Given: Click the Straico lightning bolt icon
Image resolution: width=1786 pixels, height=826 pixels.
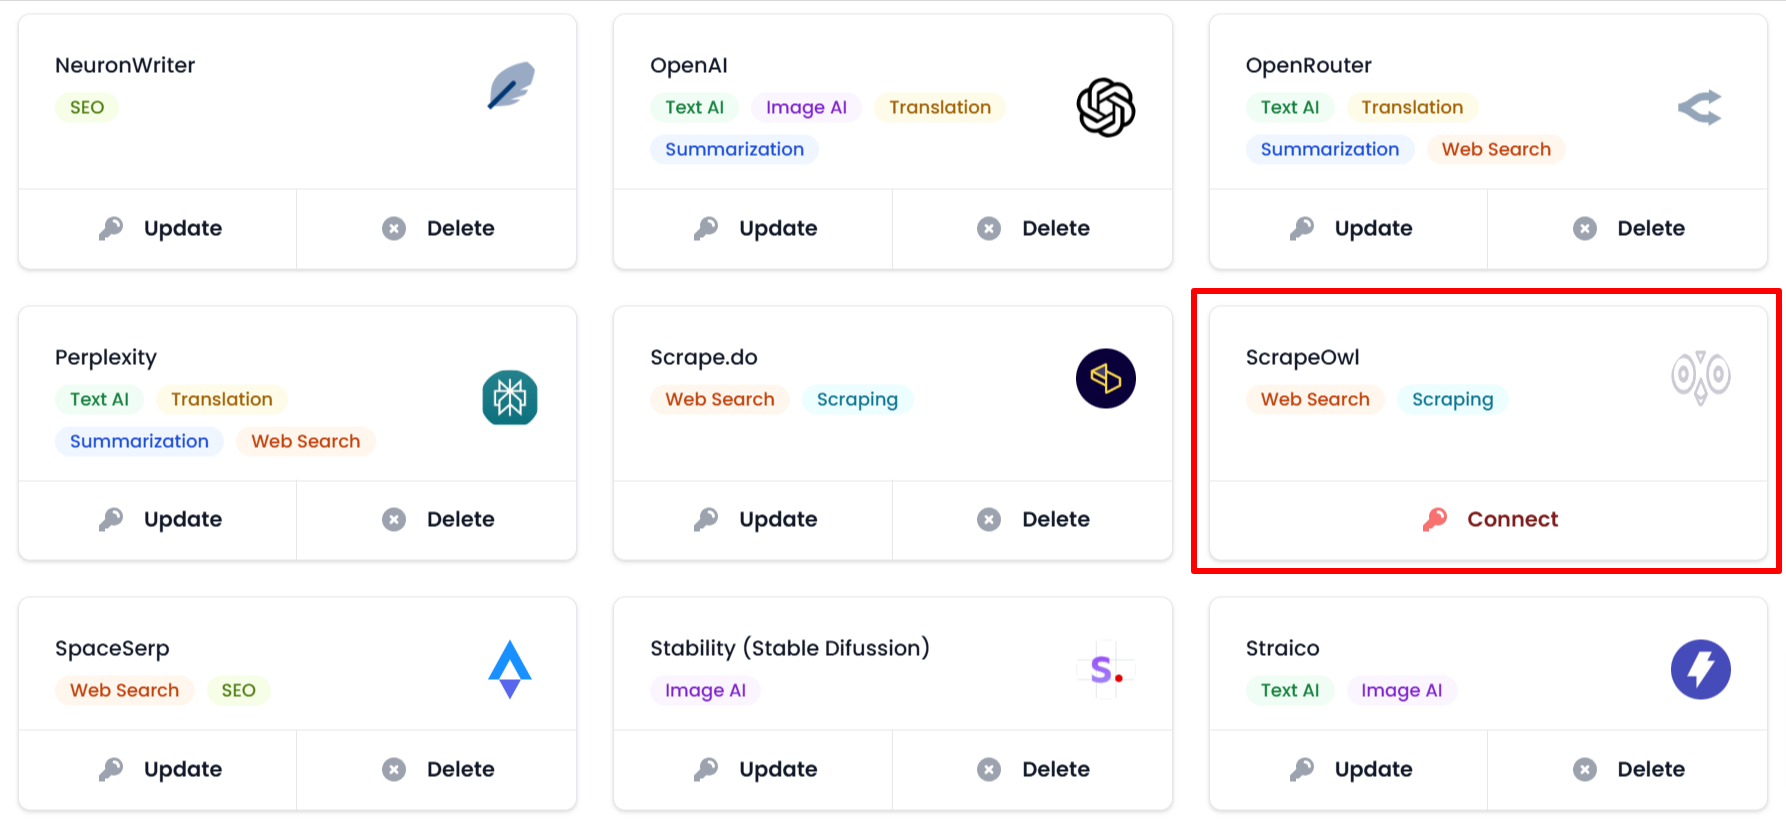Looking at the screenshot, I should tap(1700, 669).
